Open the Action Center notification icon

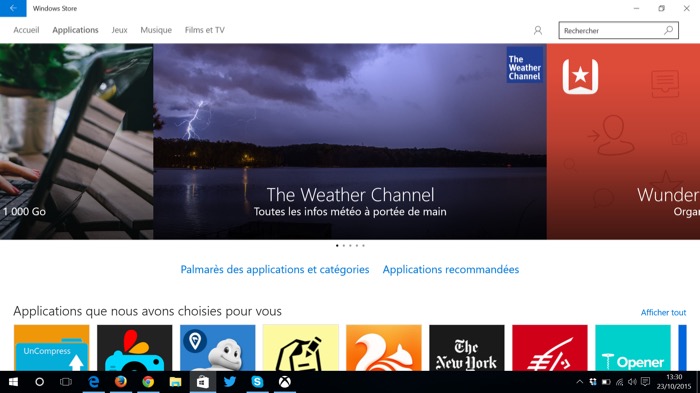tap(646, 382)
